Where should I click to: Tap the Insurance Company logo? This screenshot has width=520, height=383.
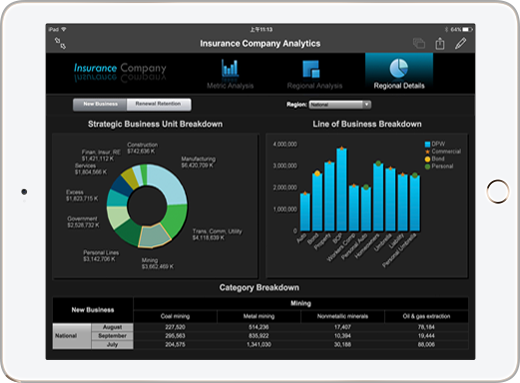(120, 69)
